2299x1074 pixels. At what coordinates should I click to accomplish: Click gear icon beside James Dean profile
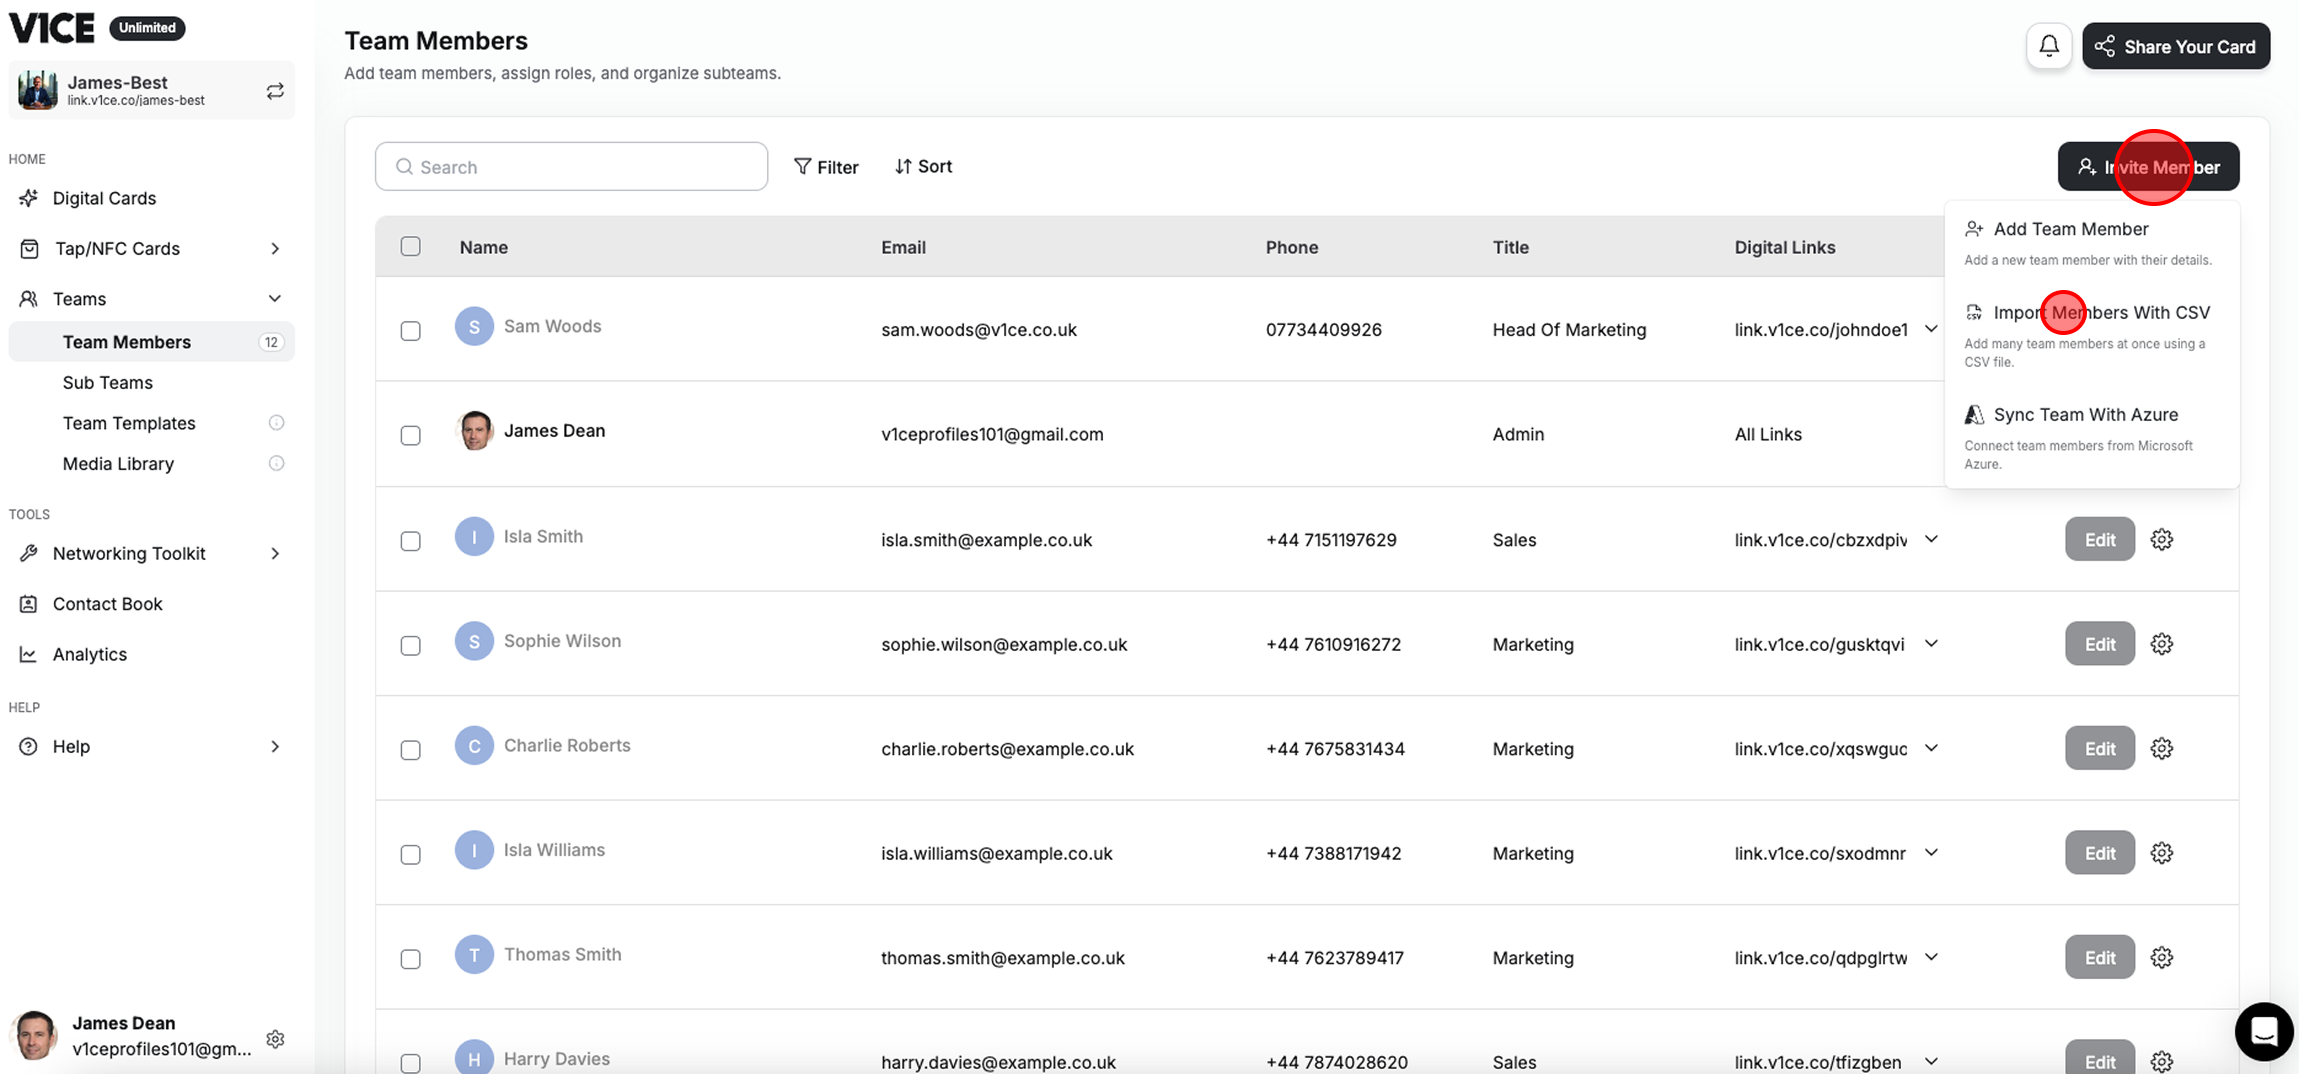276,1039
